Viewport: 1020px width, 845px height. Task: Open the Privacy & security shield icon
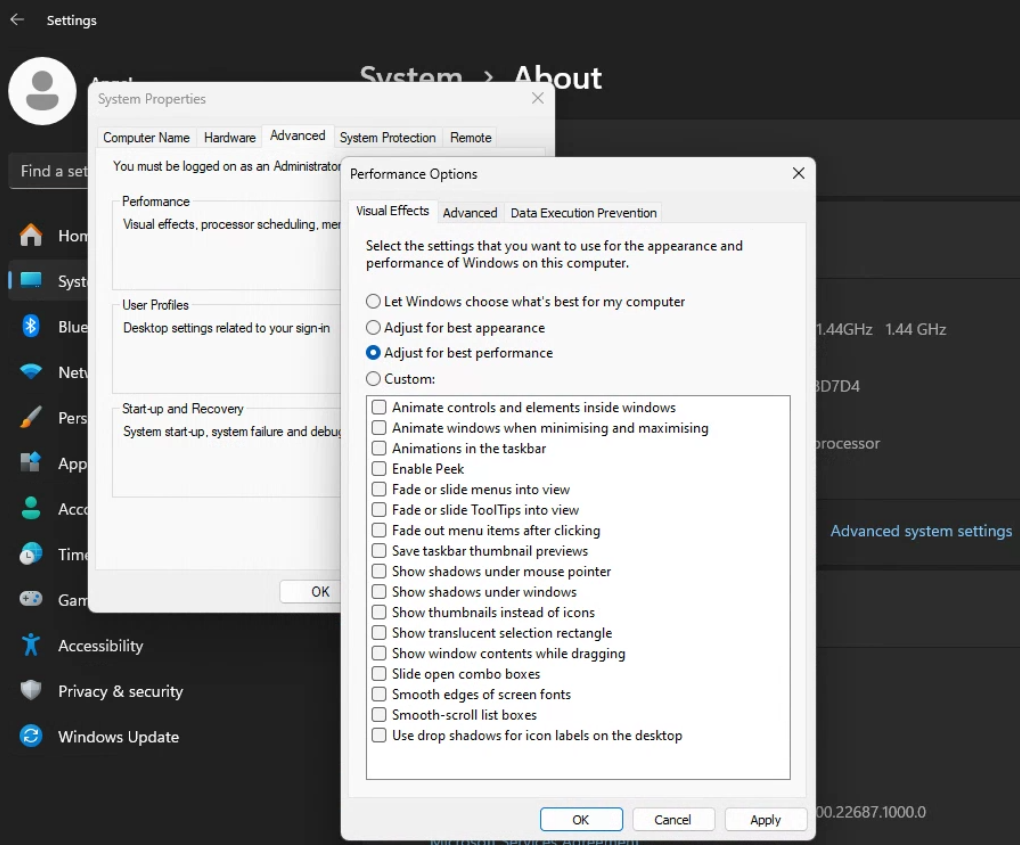click(x=31, y=690)
